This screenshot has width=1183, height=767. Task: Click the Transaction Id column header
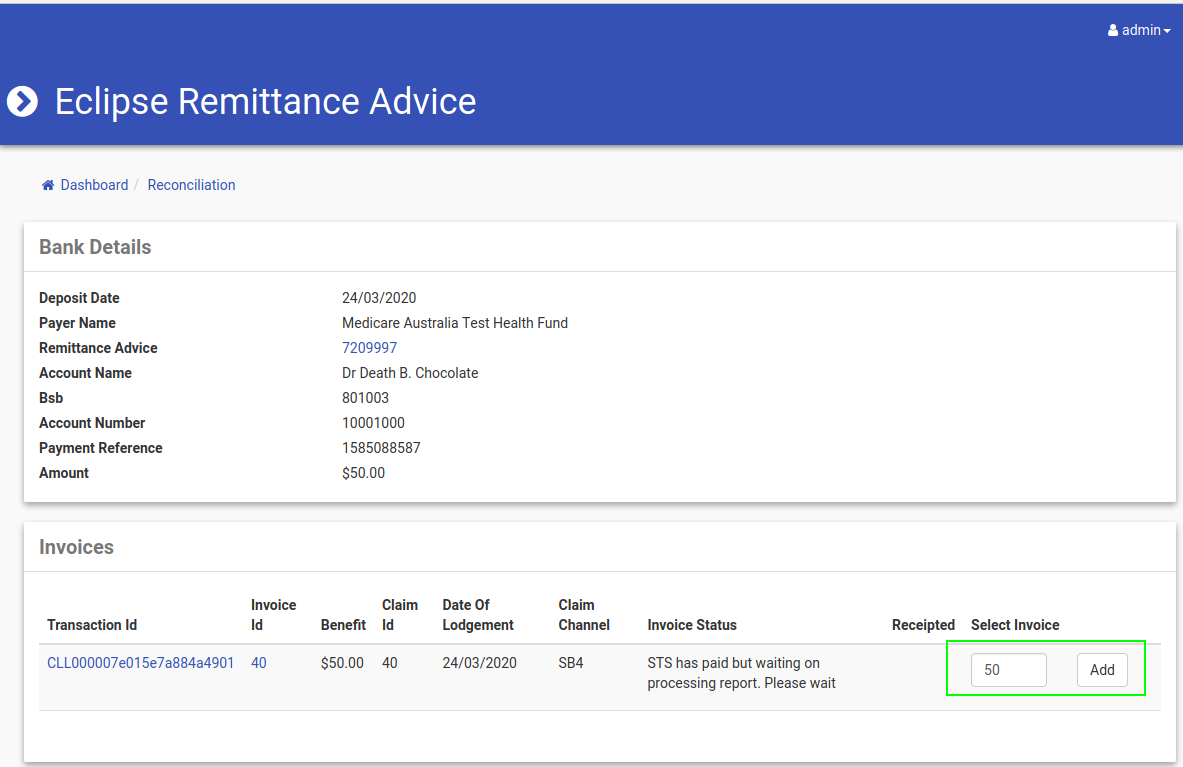point(92,625)
